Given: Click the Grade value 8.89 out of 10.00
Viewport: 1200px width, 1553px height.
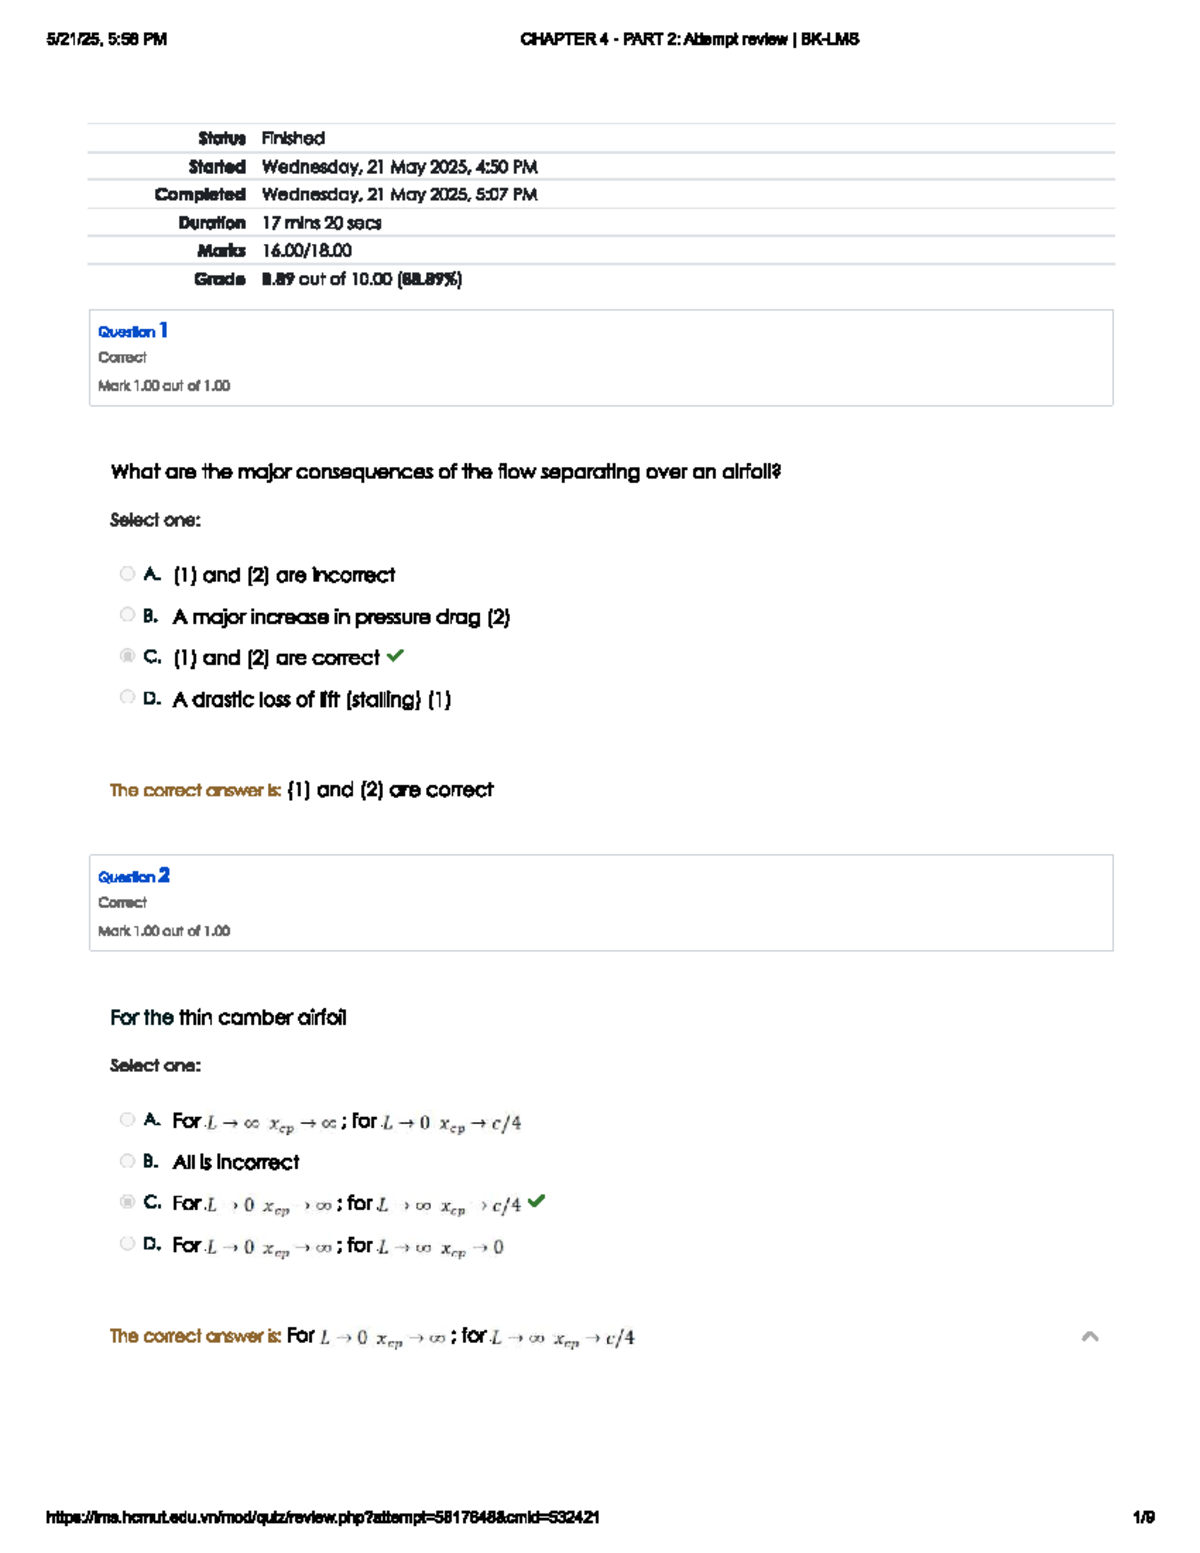Looking at the screenshot, I should [x=362, y=279].
